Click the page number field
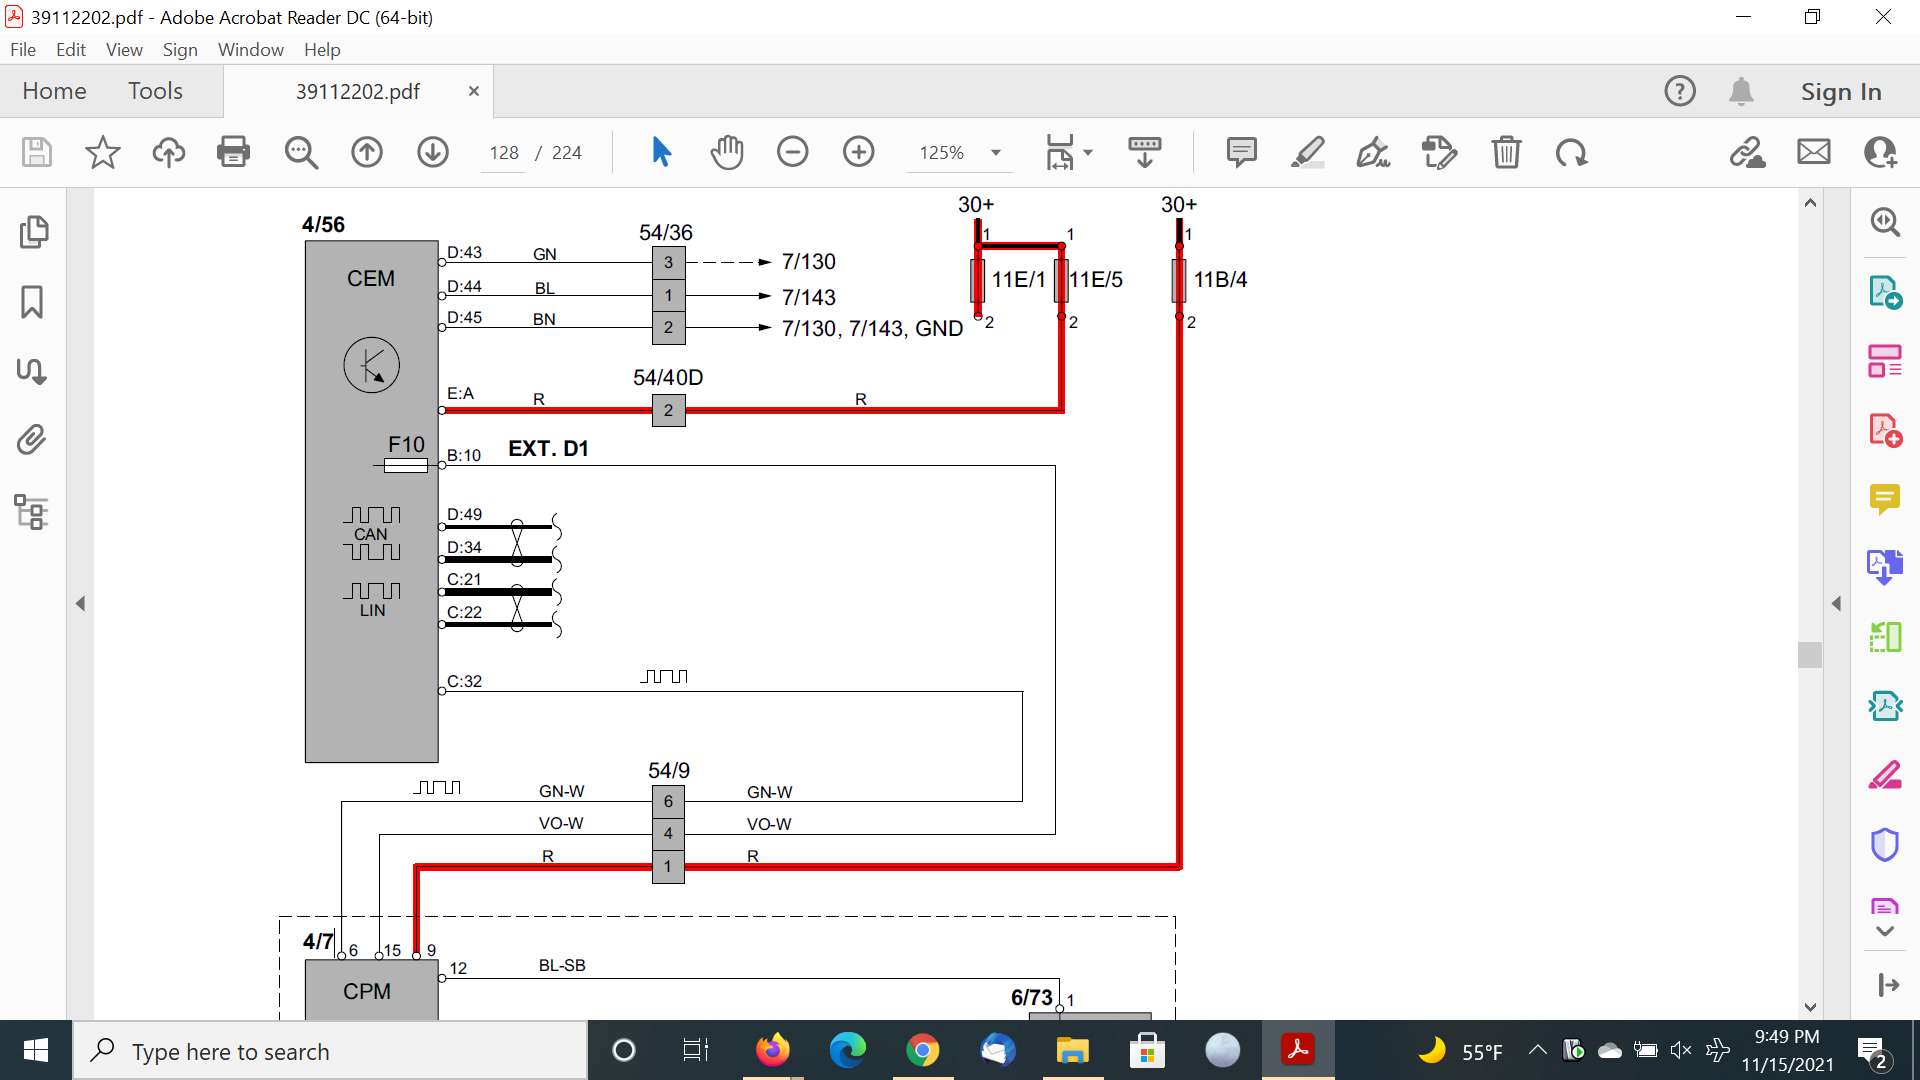 [503, 152]
